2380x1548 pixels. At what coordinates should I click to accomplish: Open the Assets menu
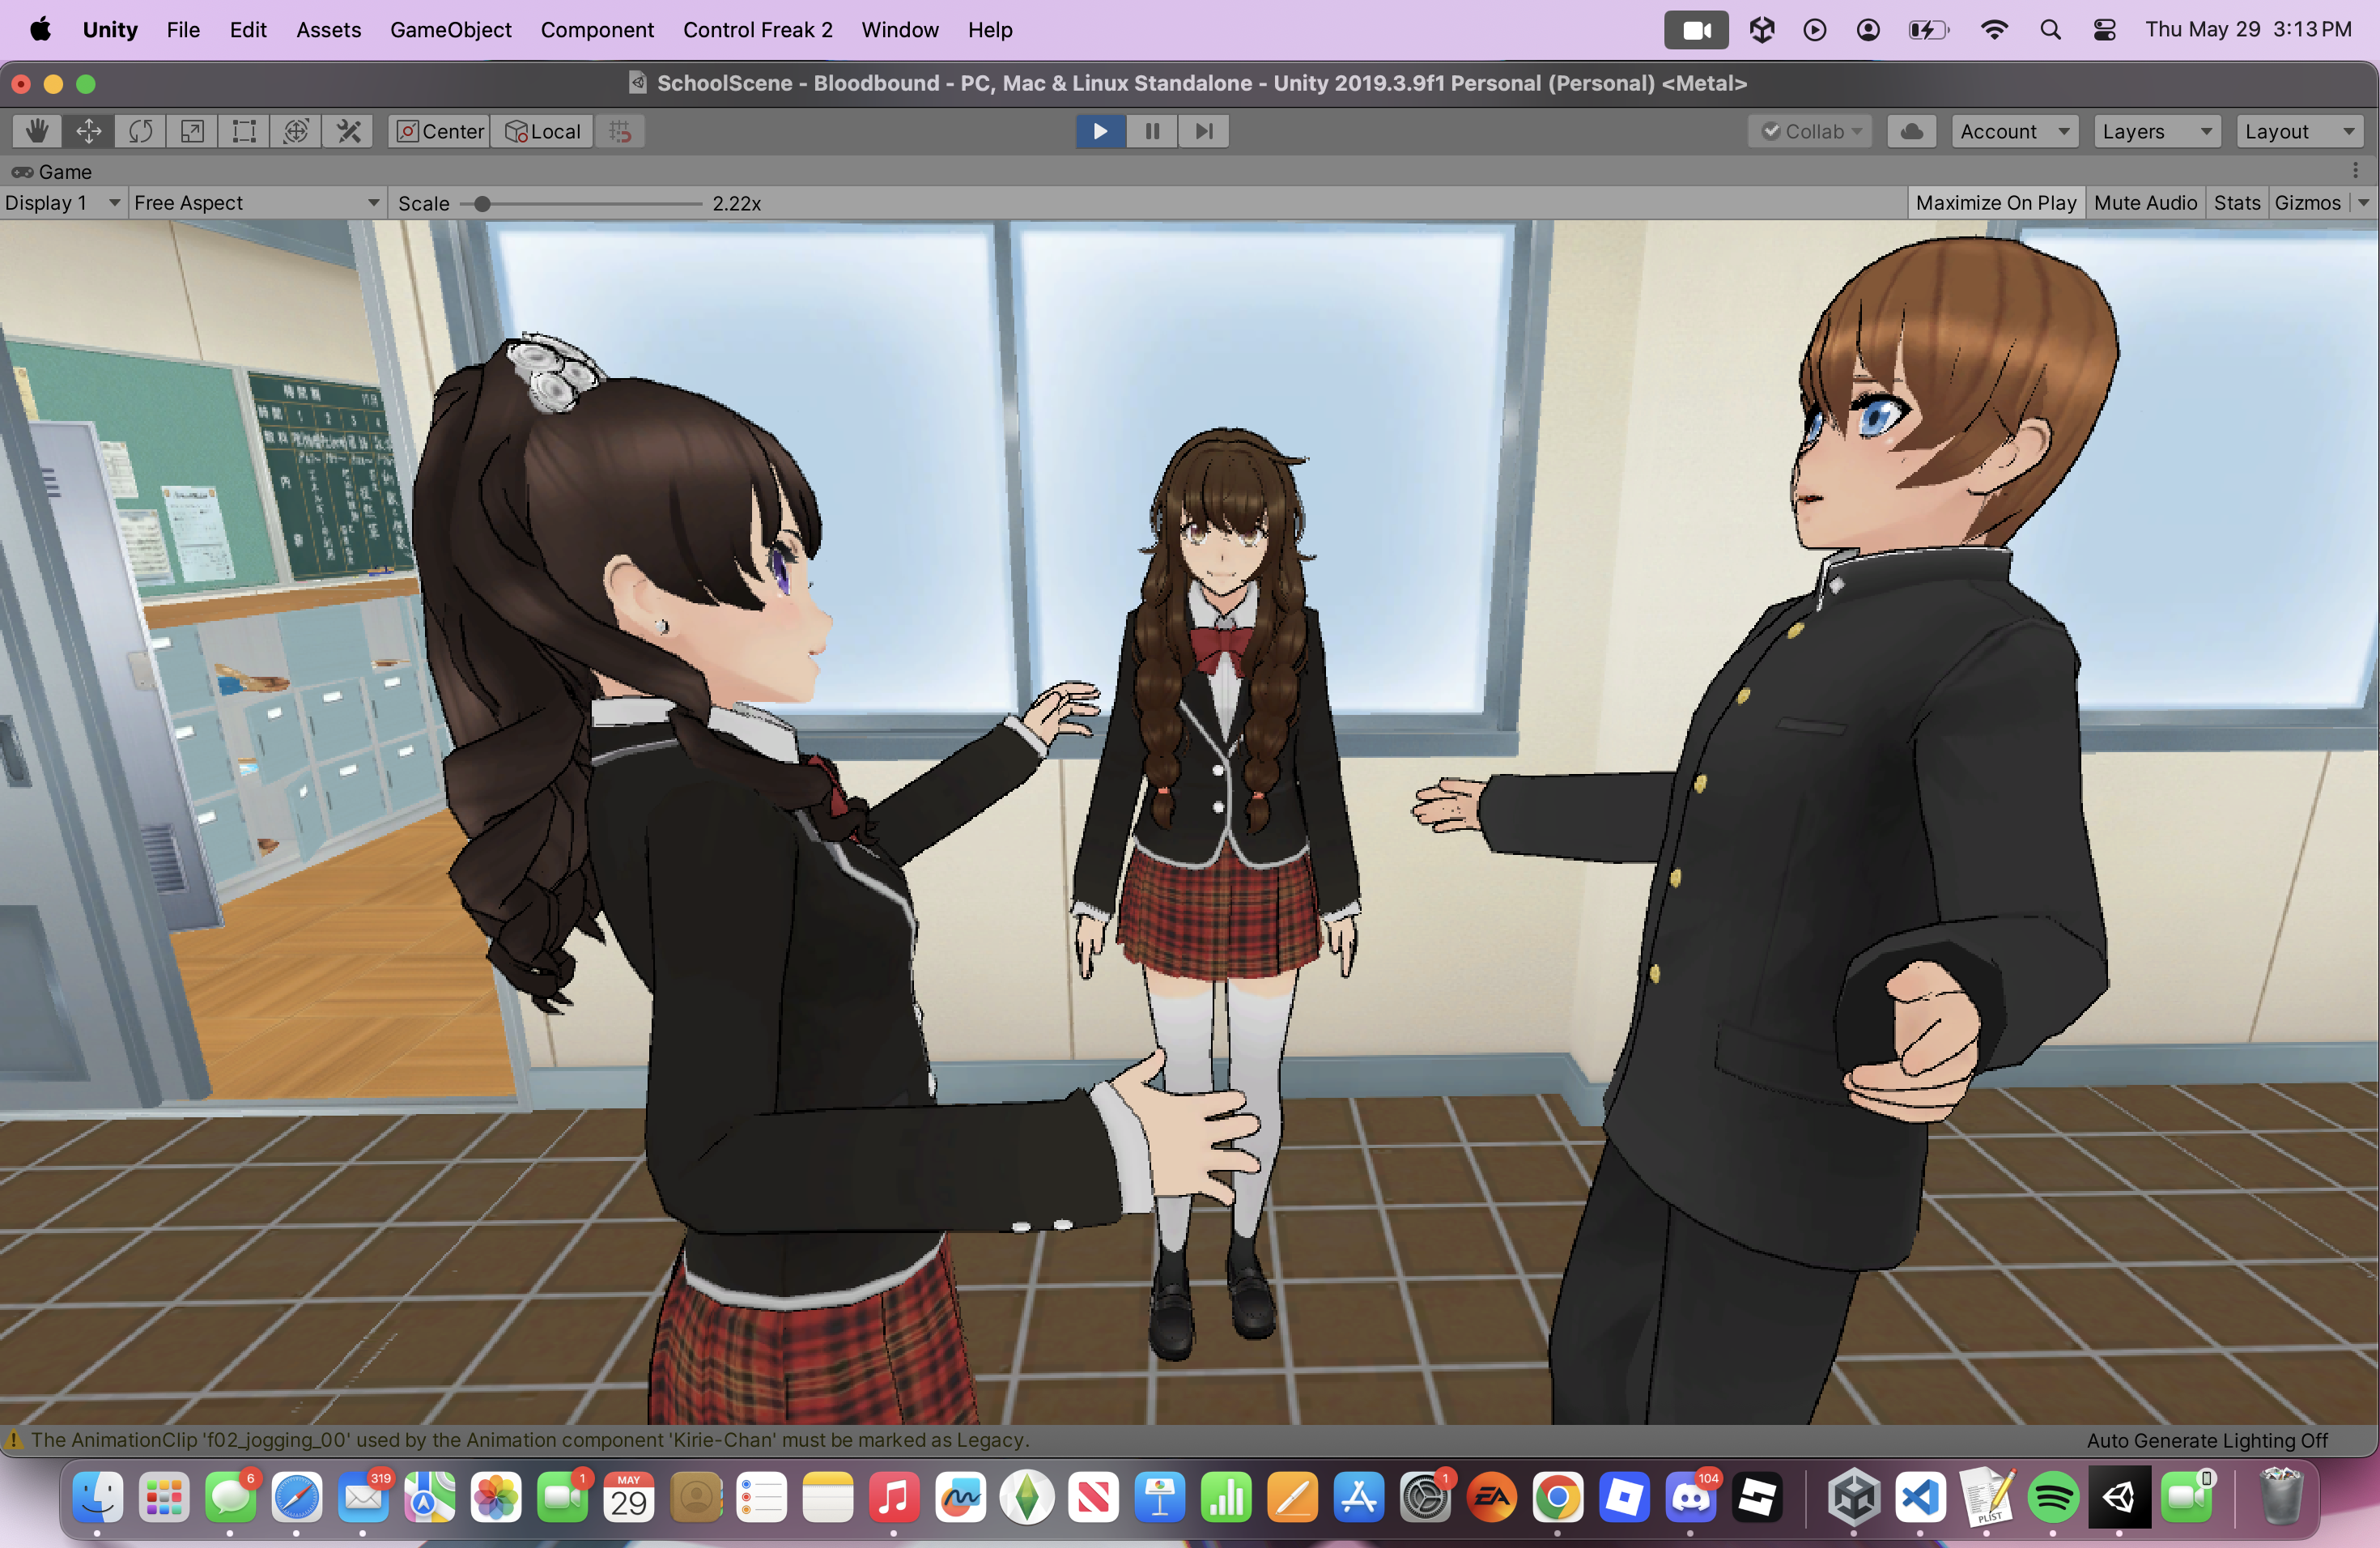(328, 30)
